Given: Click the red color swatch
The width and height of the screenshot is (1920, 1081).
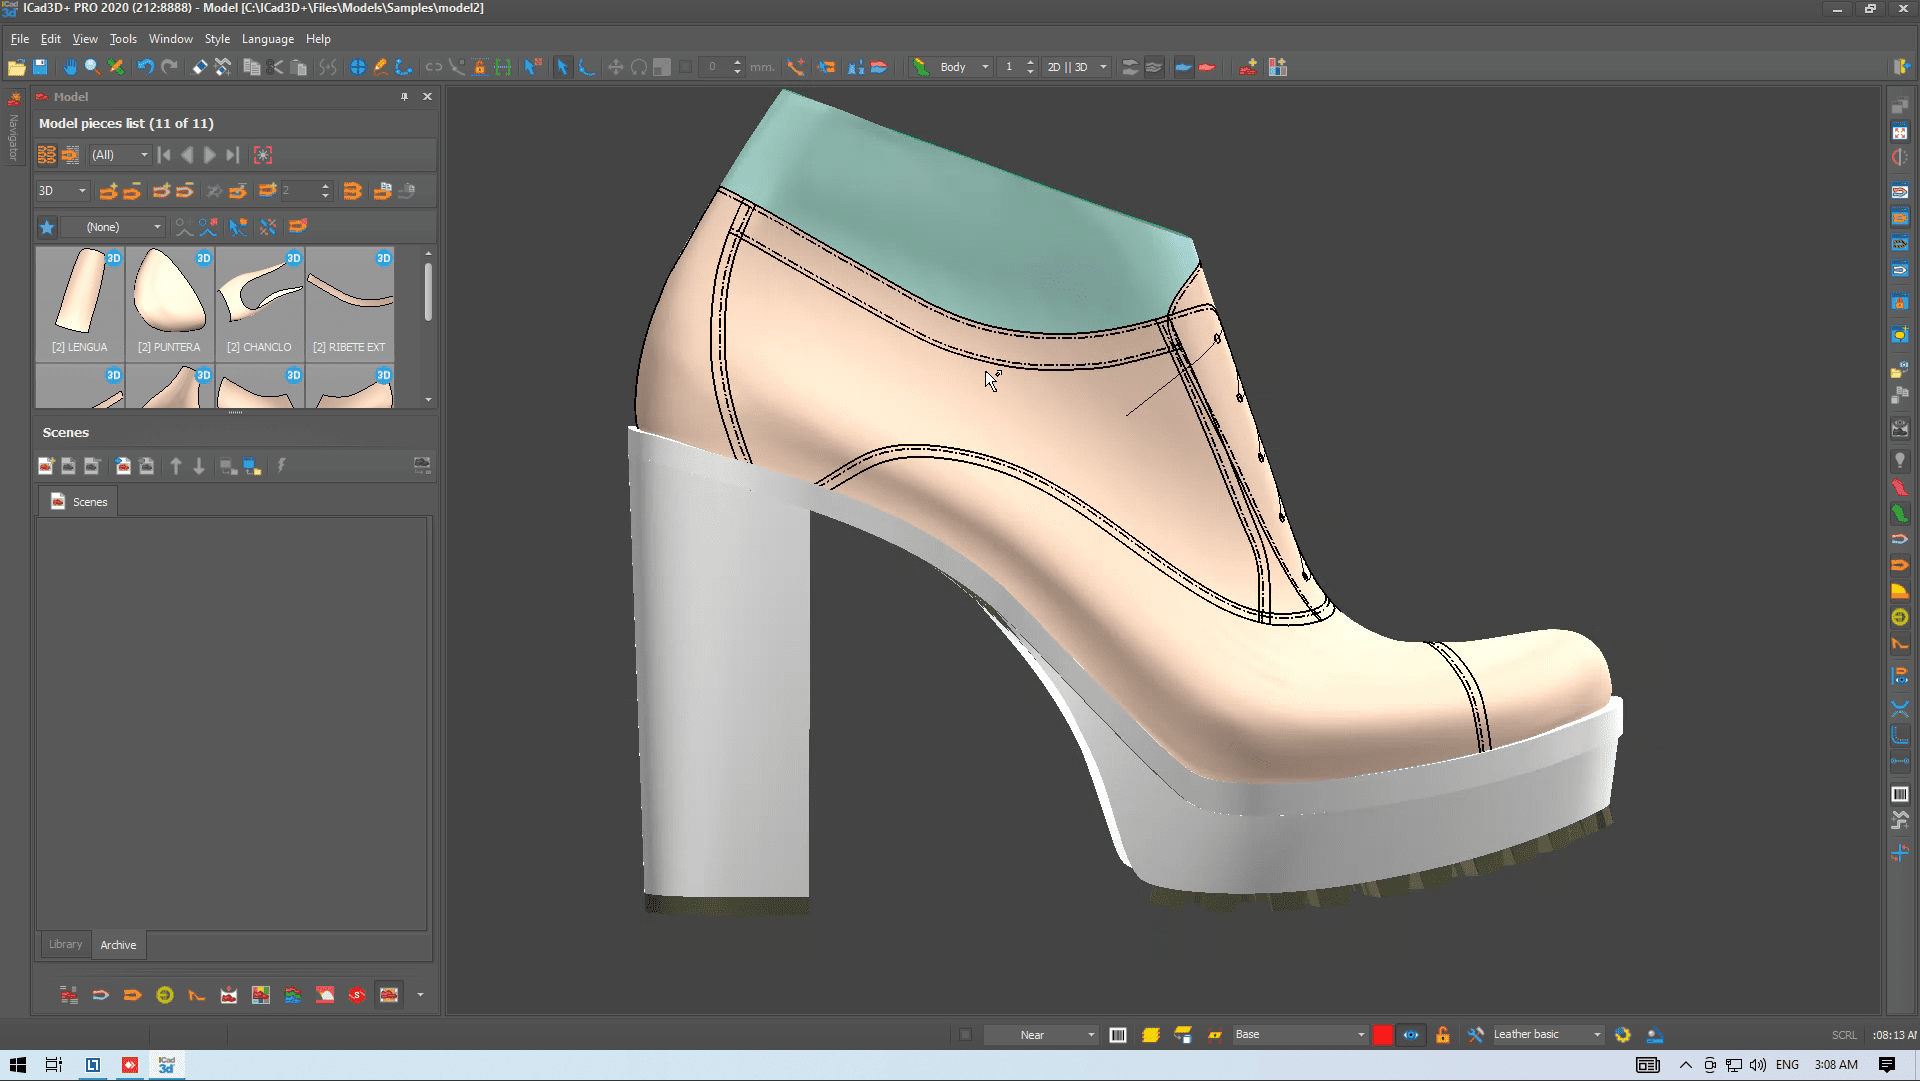Looking at the screenshot, I should 1382,1035.
